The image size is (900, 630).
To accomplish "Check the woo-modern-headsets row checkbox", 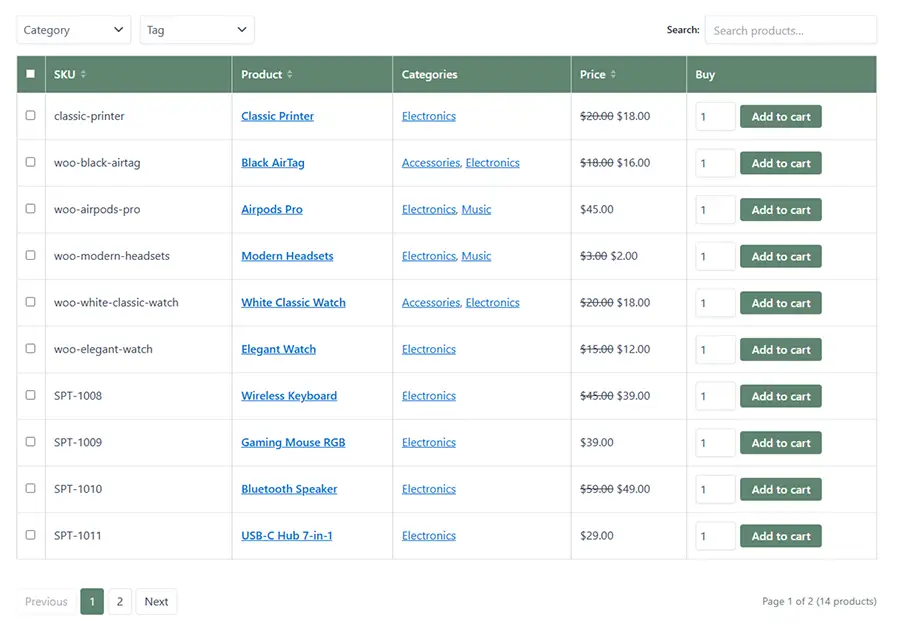I will [30, 255].
